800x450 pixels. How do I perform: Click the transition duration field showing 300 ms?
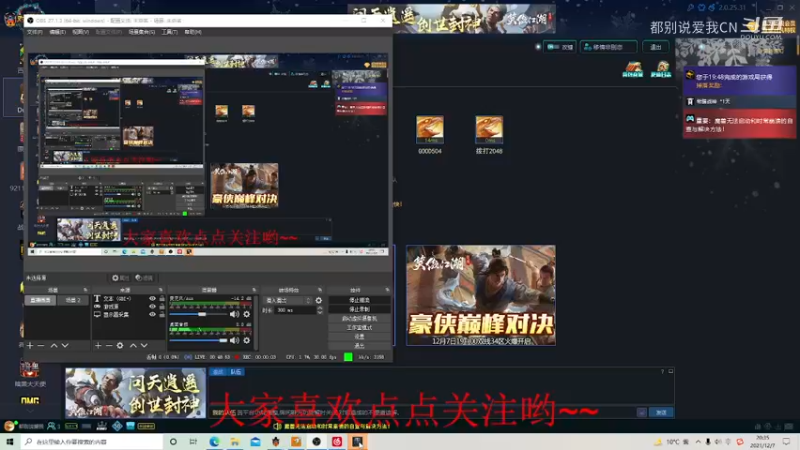pos(294,310)
